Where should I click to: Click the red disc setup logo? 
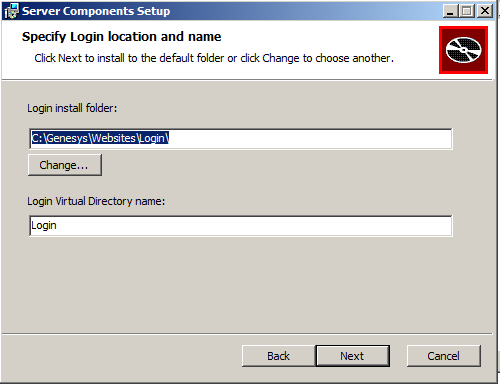click(x=463, y=50)
